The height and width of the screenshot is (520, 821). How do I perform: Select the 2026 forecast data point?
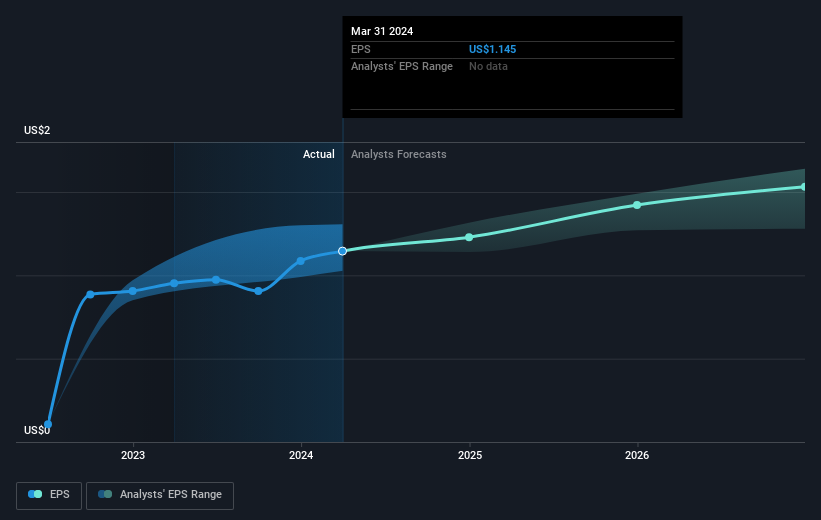(637, 205)
